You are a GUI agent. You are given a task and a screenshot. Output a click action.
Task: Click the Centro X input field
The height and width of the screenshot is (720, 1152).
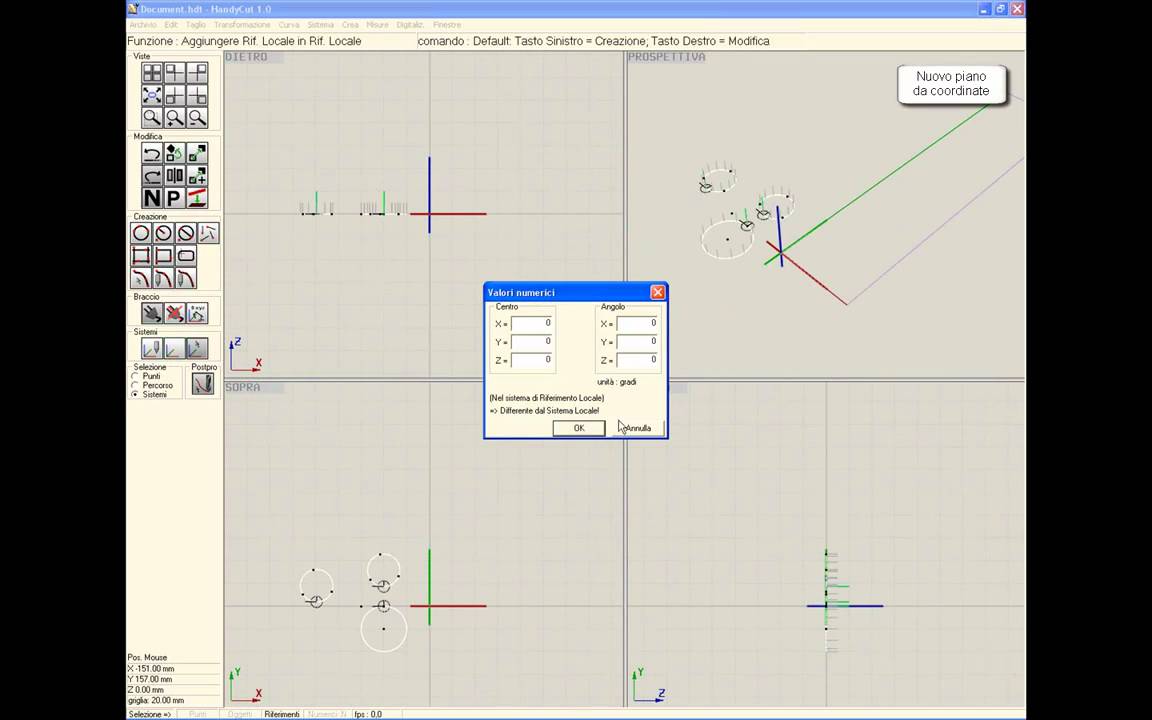532,324
